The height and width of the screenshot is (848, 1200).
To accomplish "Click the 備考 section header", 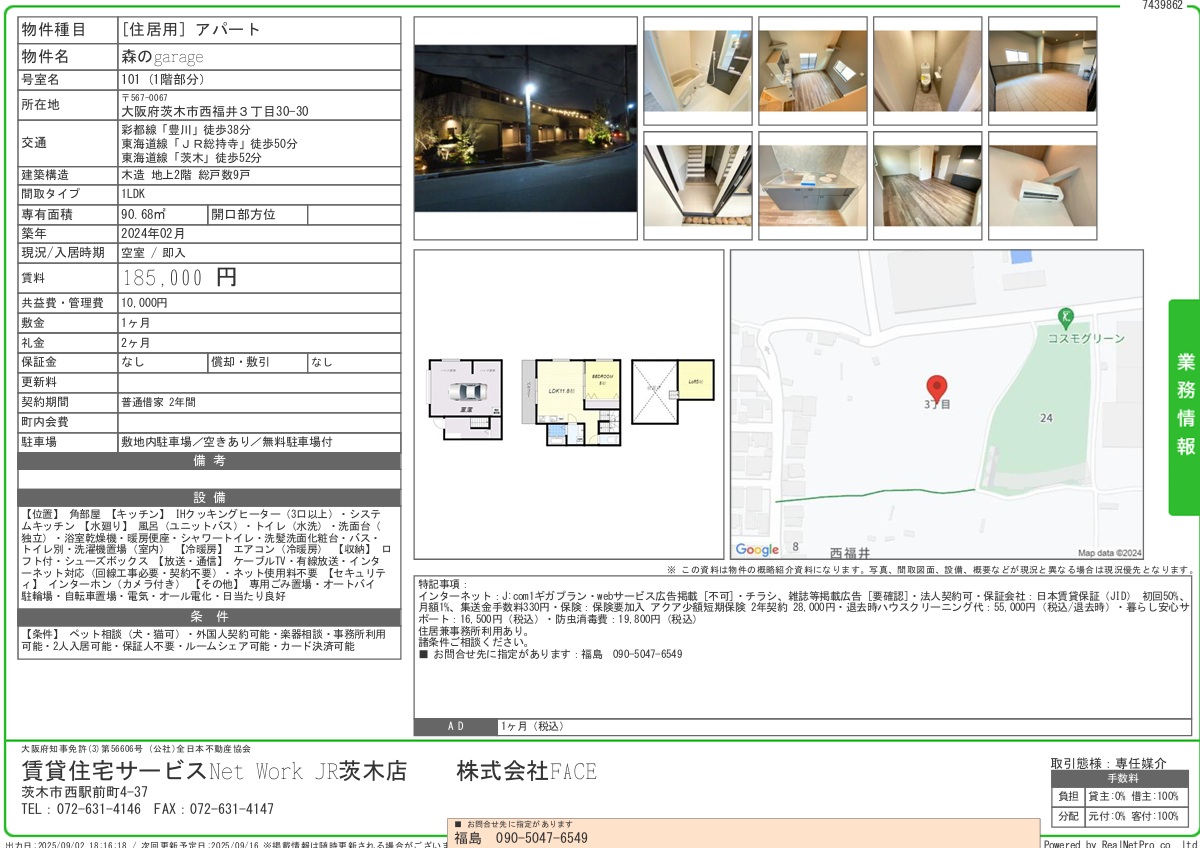I will pos(209,461).
